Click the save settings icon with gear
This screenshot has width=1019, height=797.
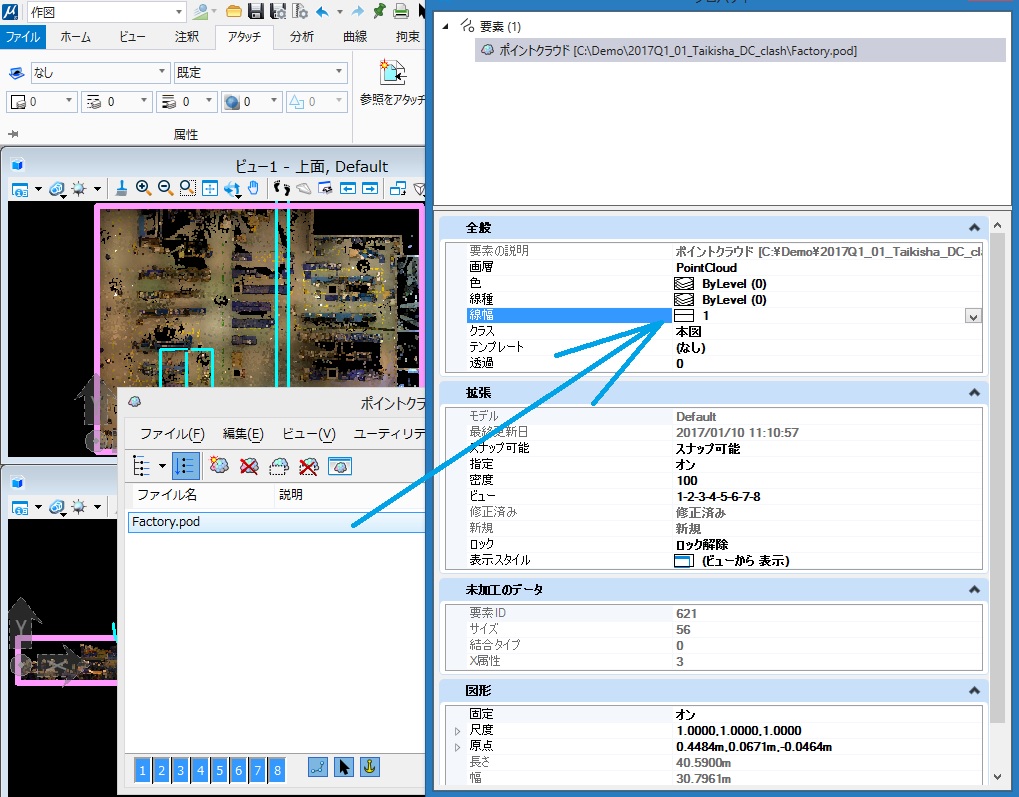tap(277, 11)
